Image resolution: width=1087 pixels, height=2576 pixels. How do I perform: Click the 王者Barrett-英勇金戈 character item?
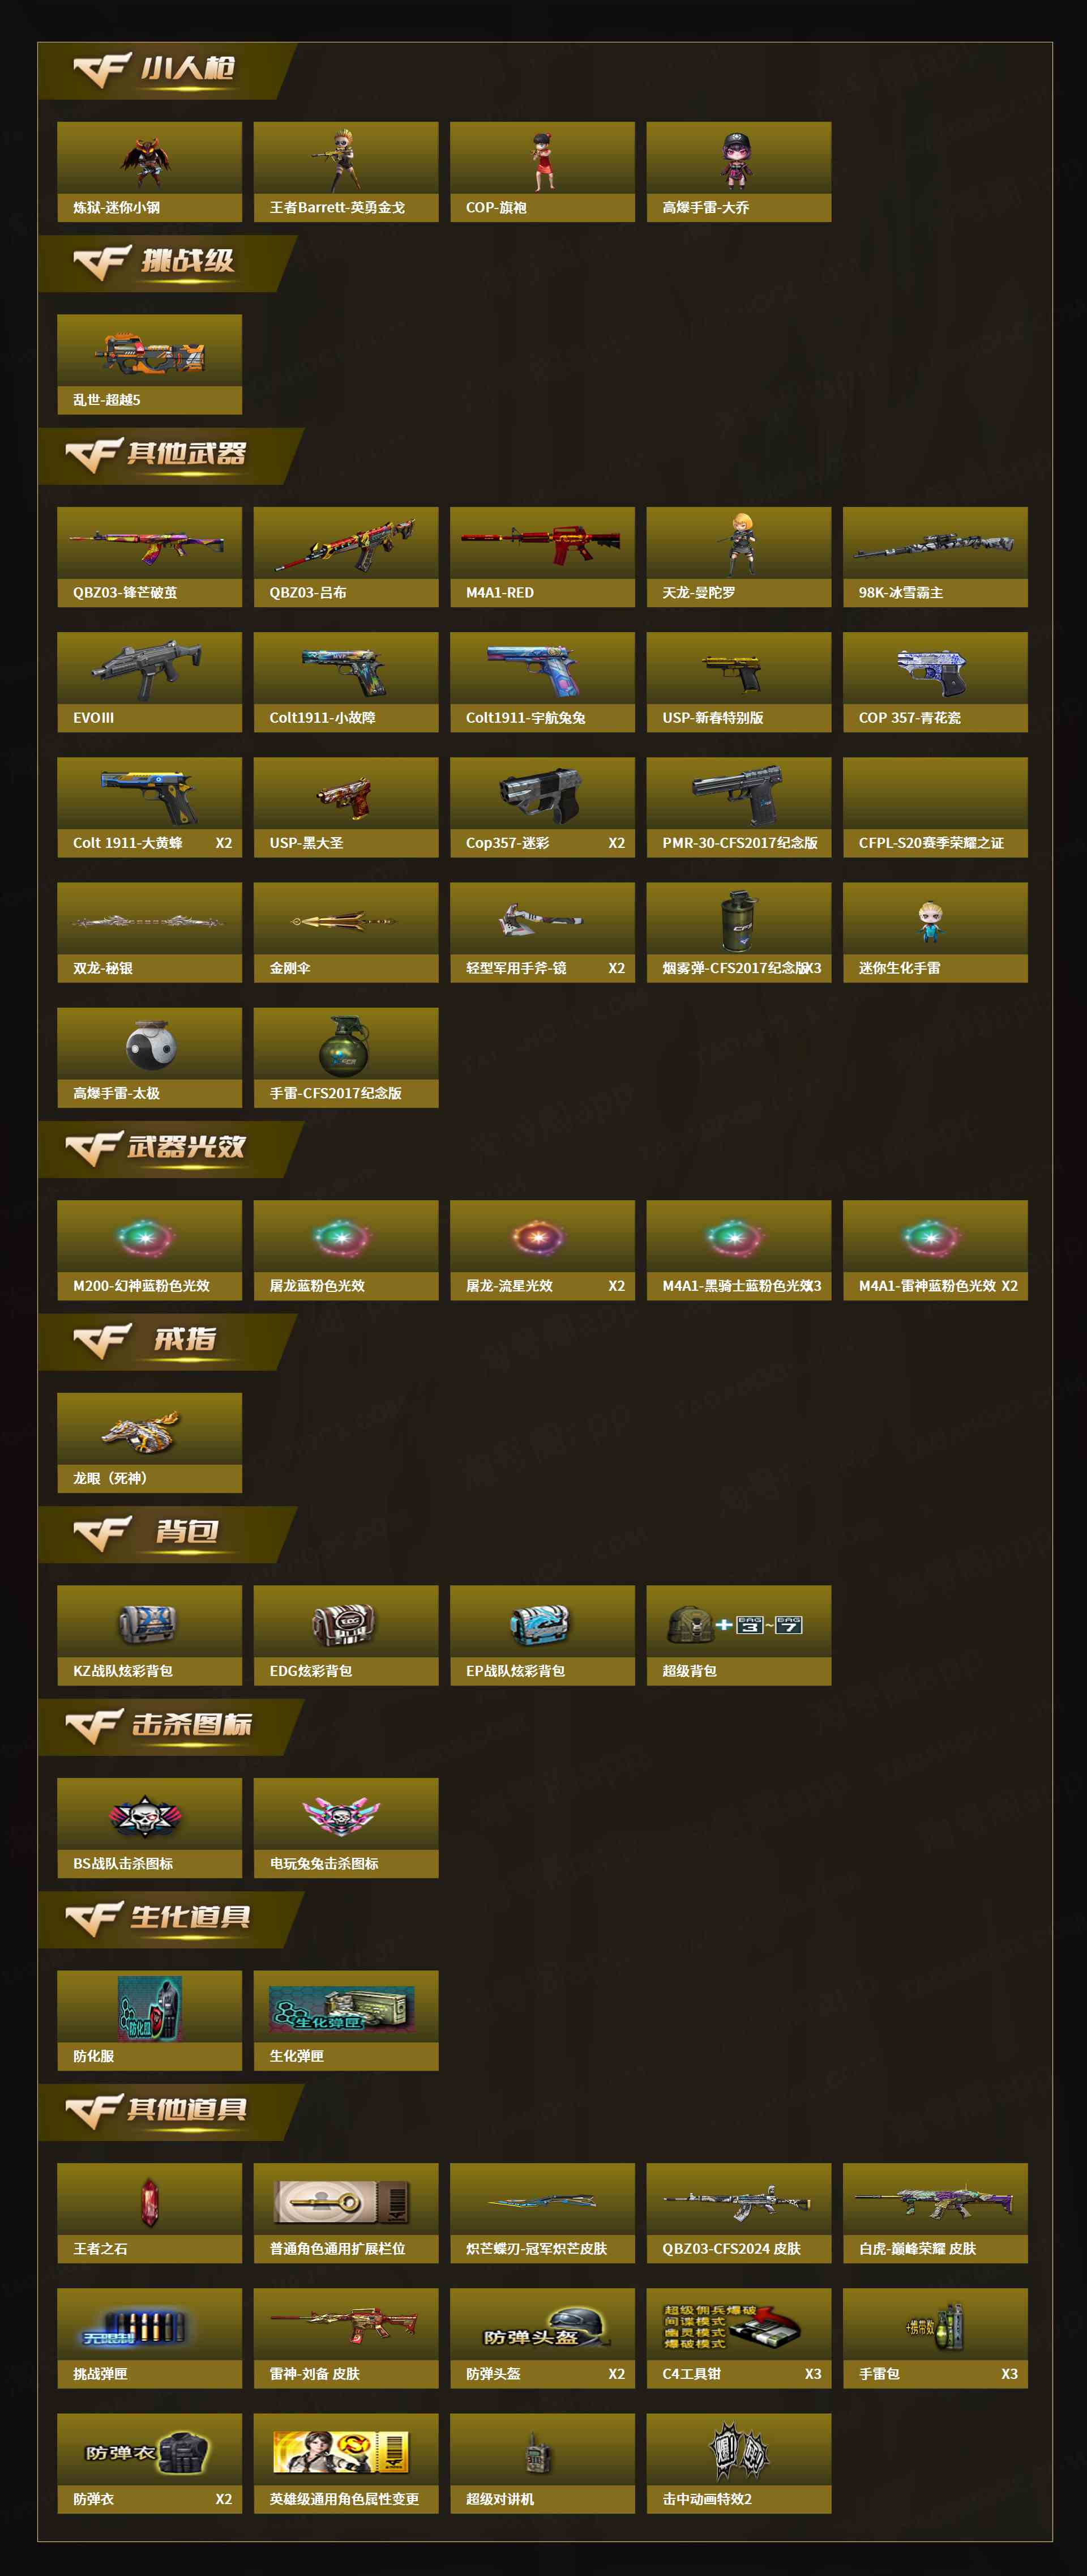coord(346,172)
